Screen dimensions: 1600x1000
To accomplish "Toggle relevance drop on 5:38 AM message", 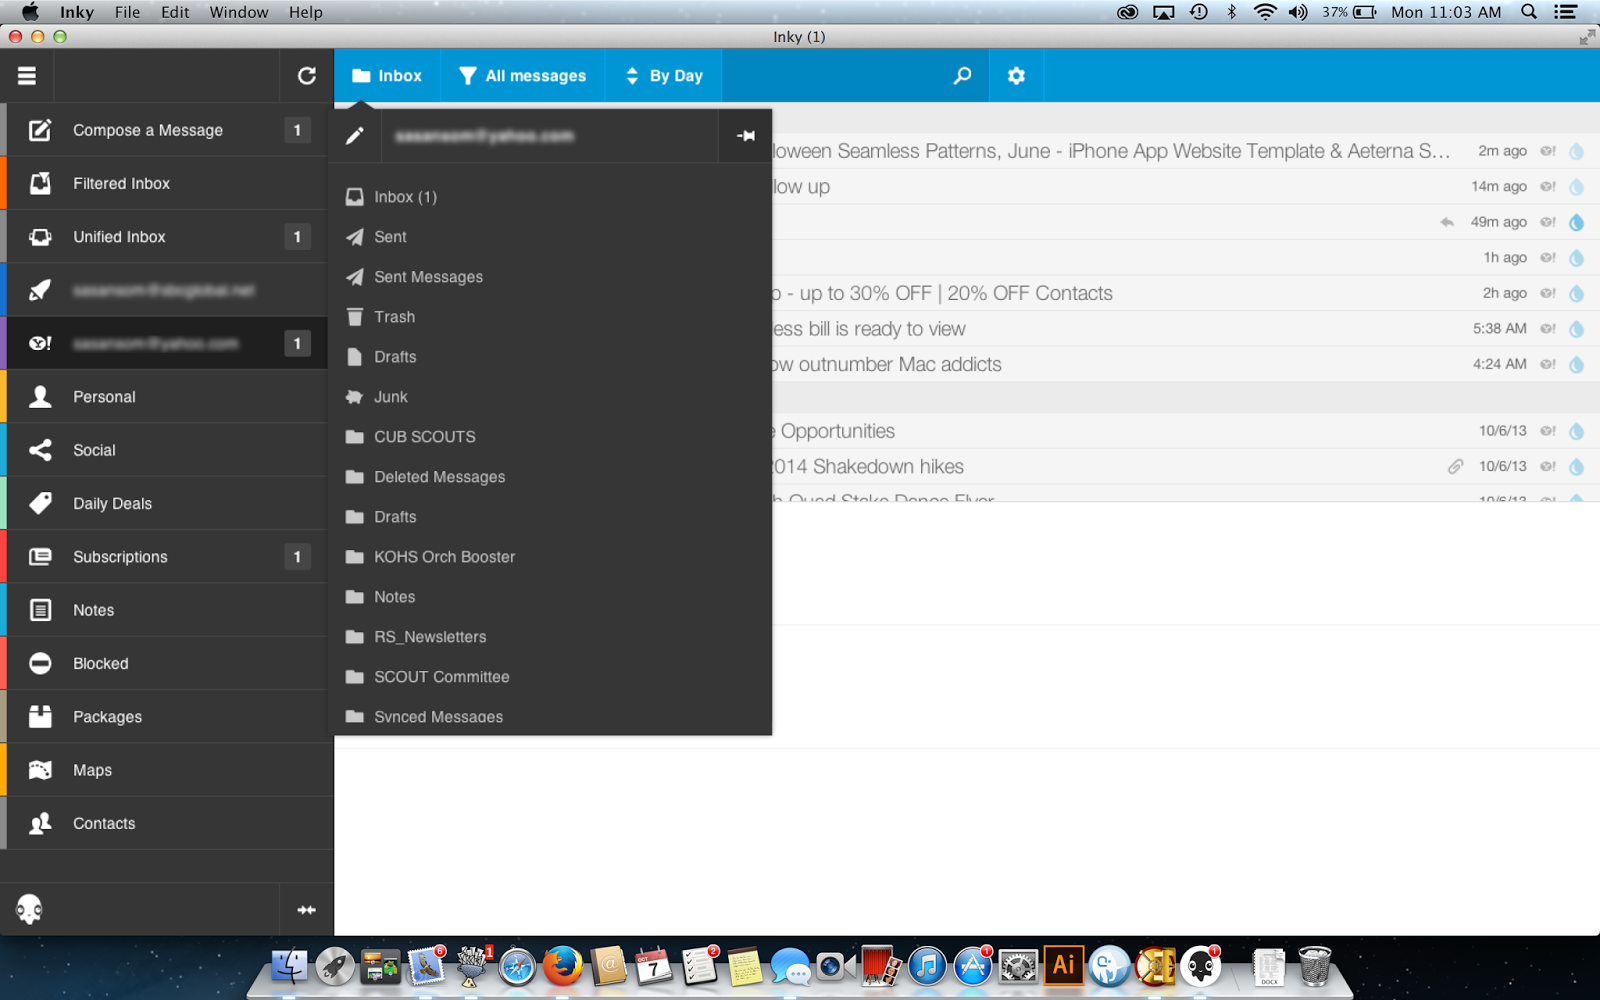I will point(1577,329).
